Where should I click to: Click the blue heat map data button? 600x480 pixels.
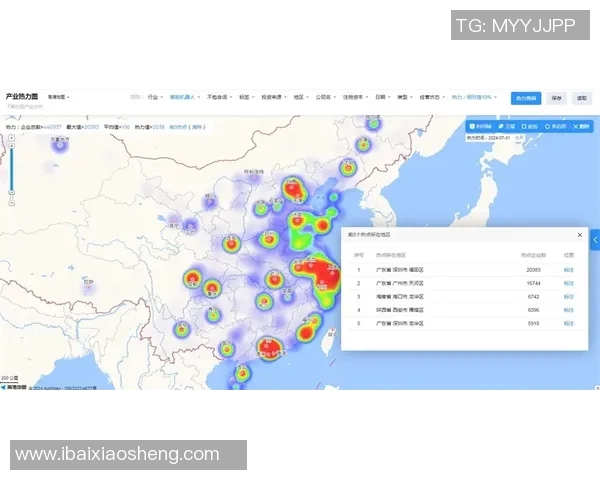526,98
